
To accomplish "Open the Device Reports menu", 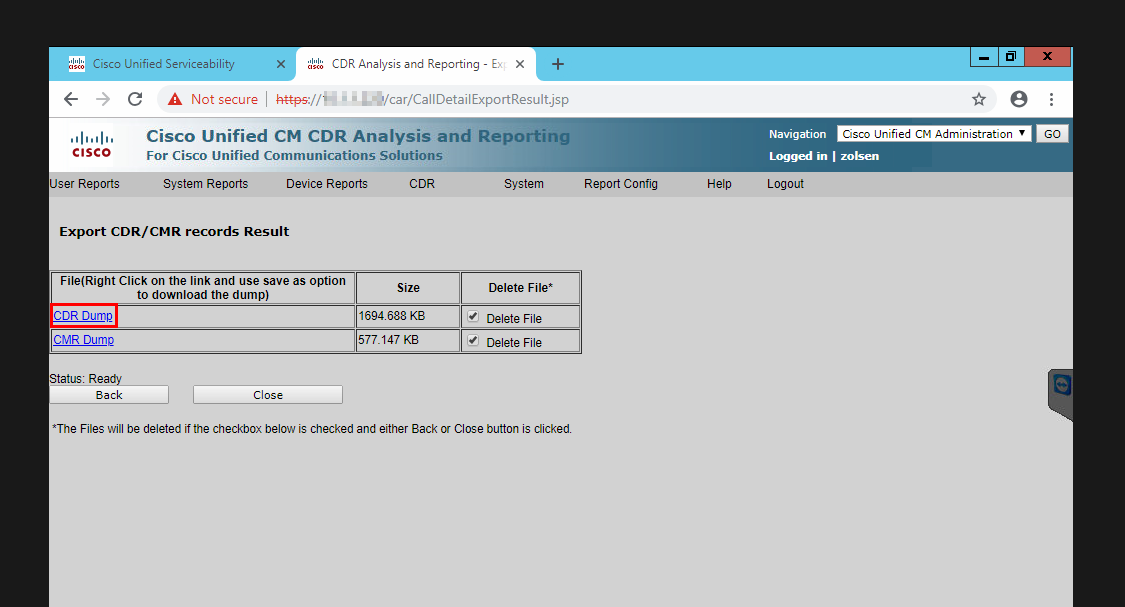I will (x=326, y=184).
